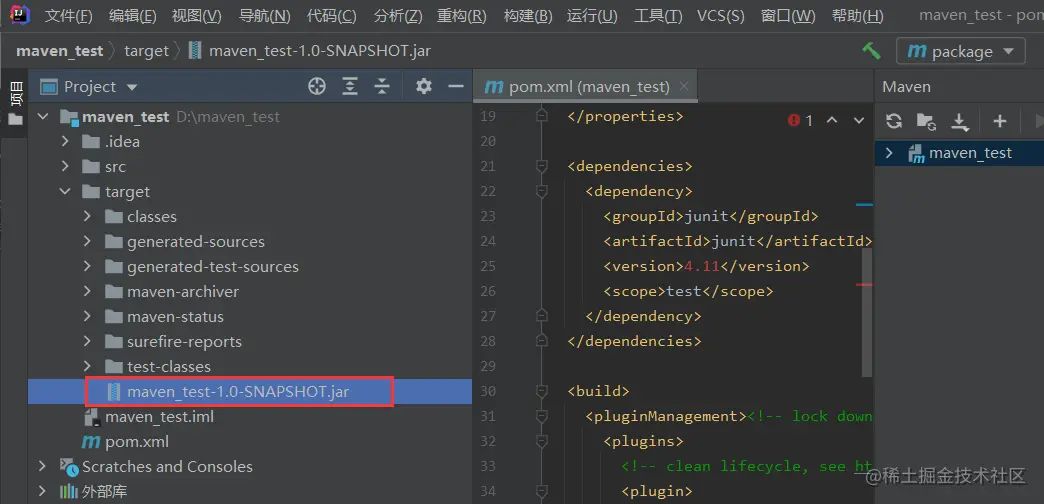This screenshot has height=504, width=1044.
Task: Open the 窗口(W) menu
Action: coord(788,16)
